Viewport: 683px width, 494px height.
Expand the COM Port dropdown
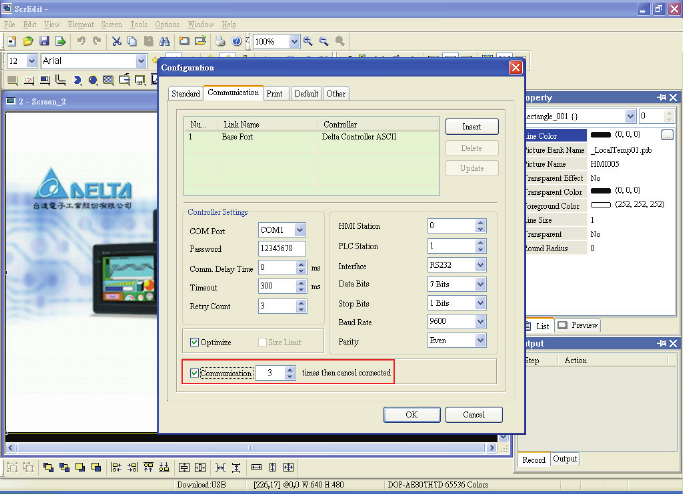(299, 229)
